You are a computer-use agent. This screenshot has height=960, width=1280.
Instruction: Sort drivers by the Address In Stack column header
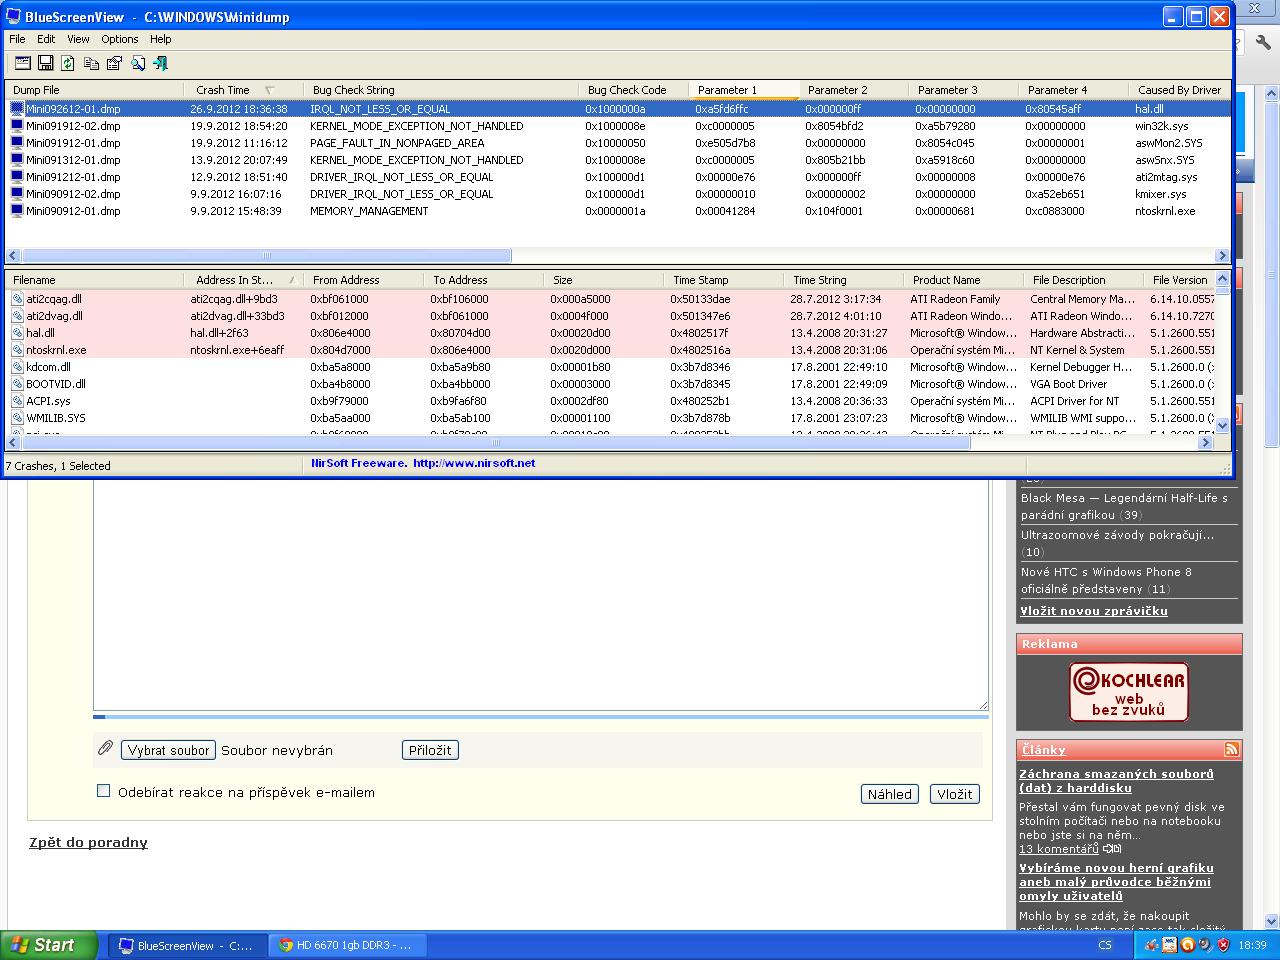(235, 280)
